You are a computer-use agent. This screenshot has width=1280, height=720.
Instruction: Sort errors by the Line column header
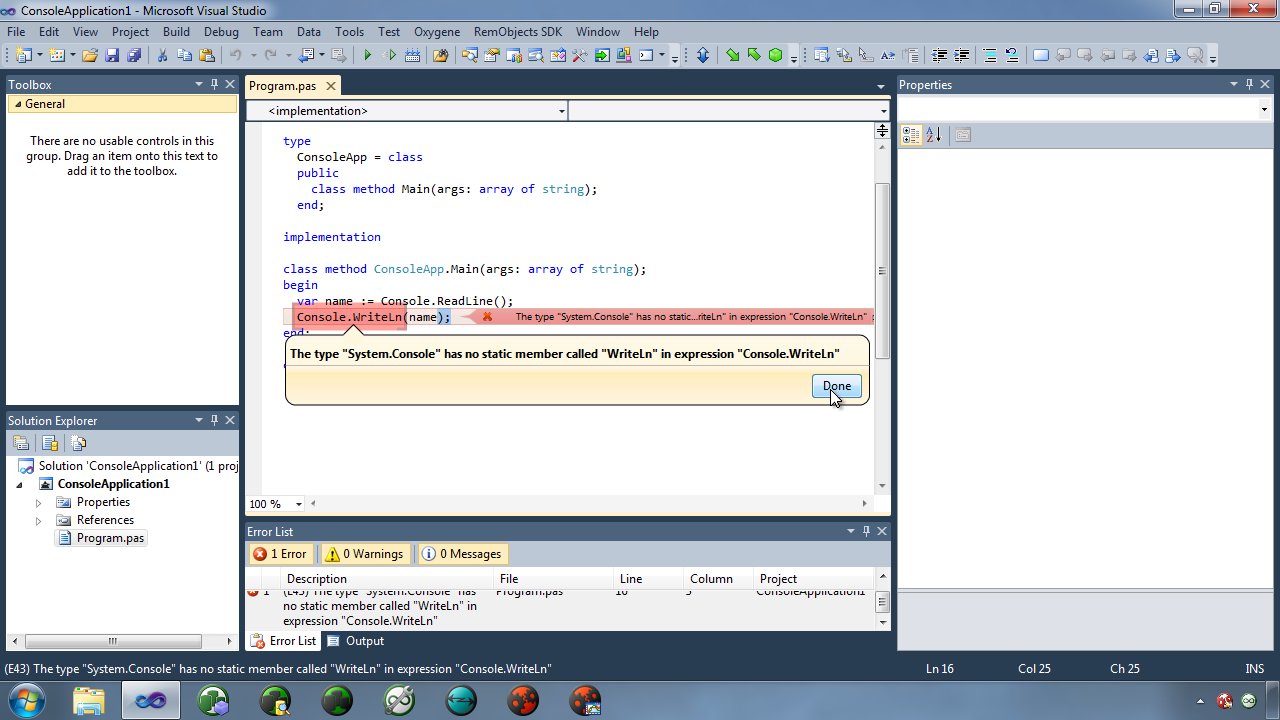click(x=648, y=579)
